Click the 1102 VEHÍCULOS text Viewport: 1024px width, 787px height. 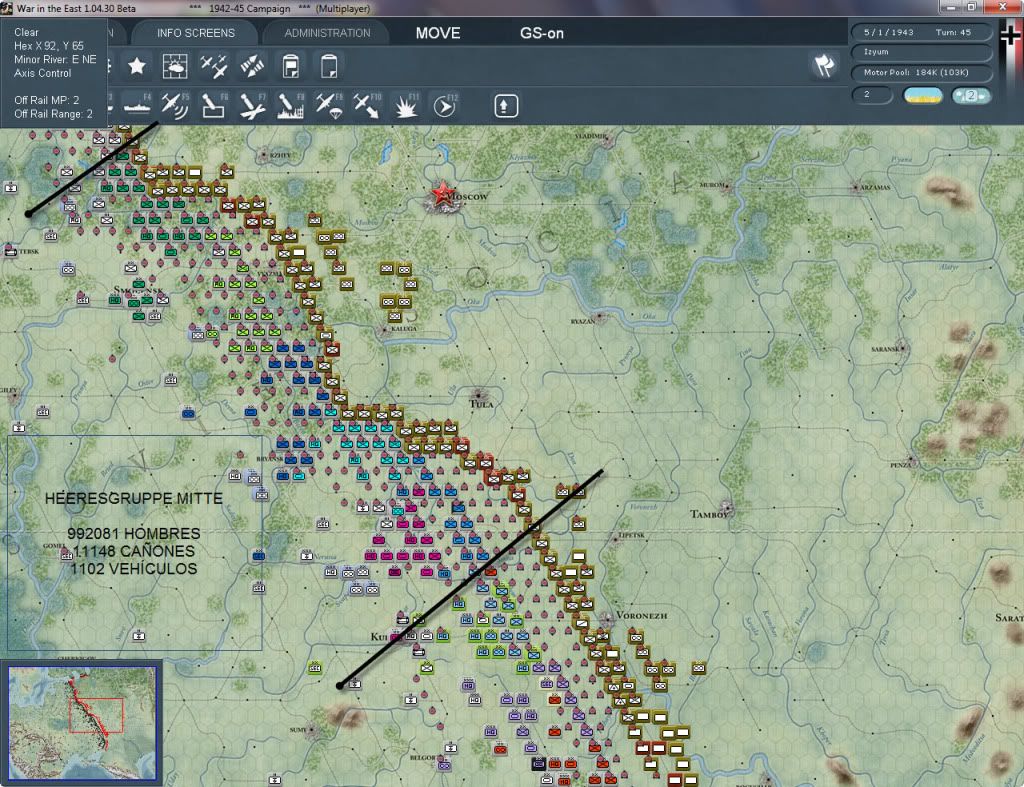(134, 569)
